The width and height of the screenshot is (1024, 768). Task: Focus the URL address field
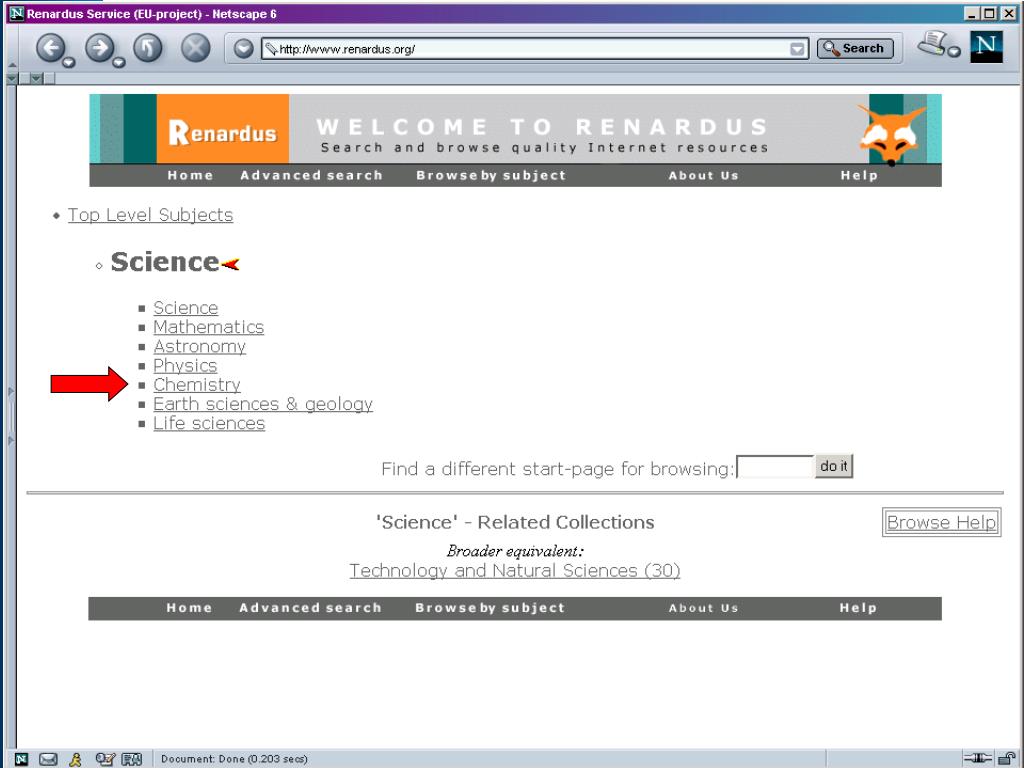point(534,49)
